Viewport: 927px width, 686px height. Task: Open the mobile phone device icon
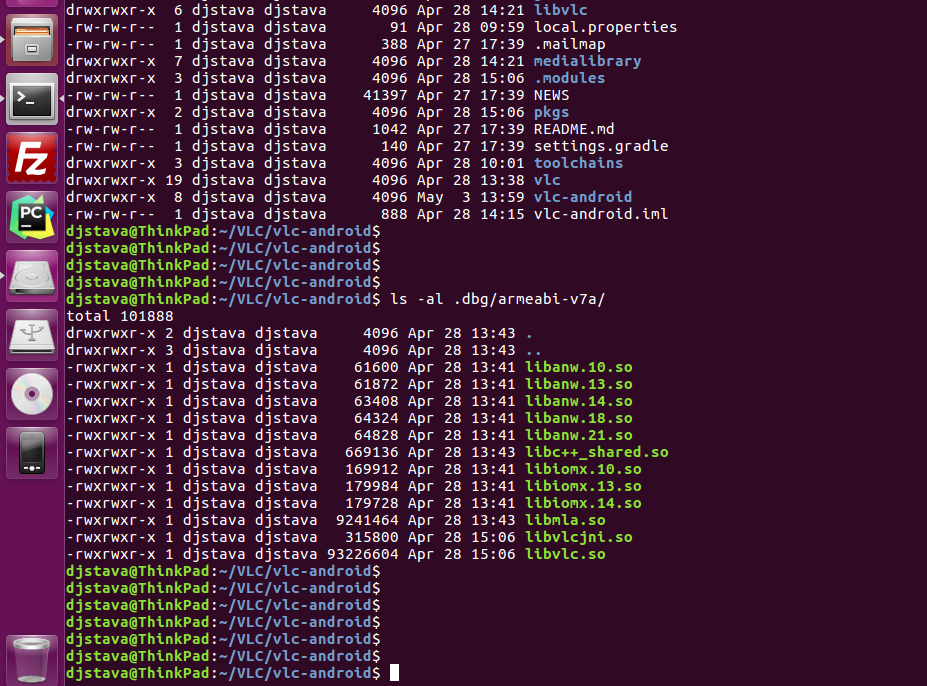click(x=32, y=452)
